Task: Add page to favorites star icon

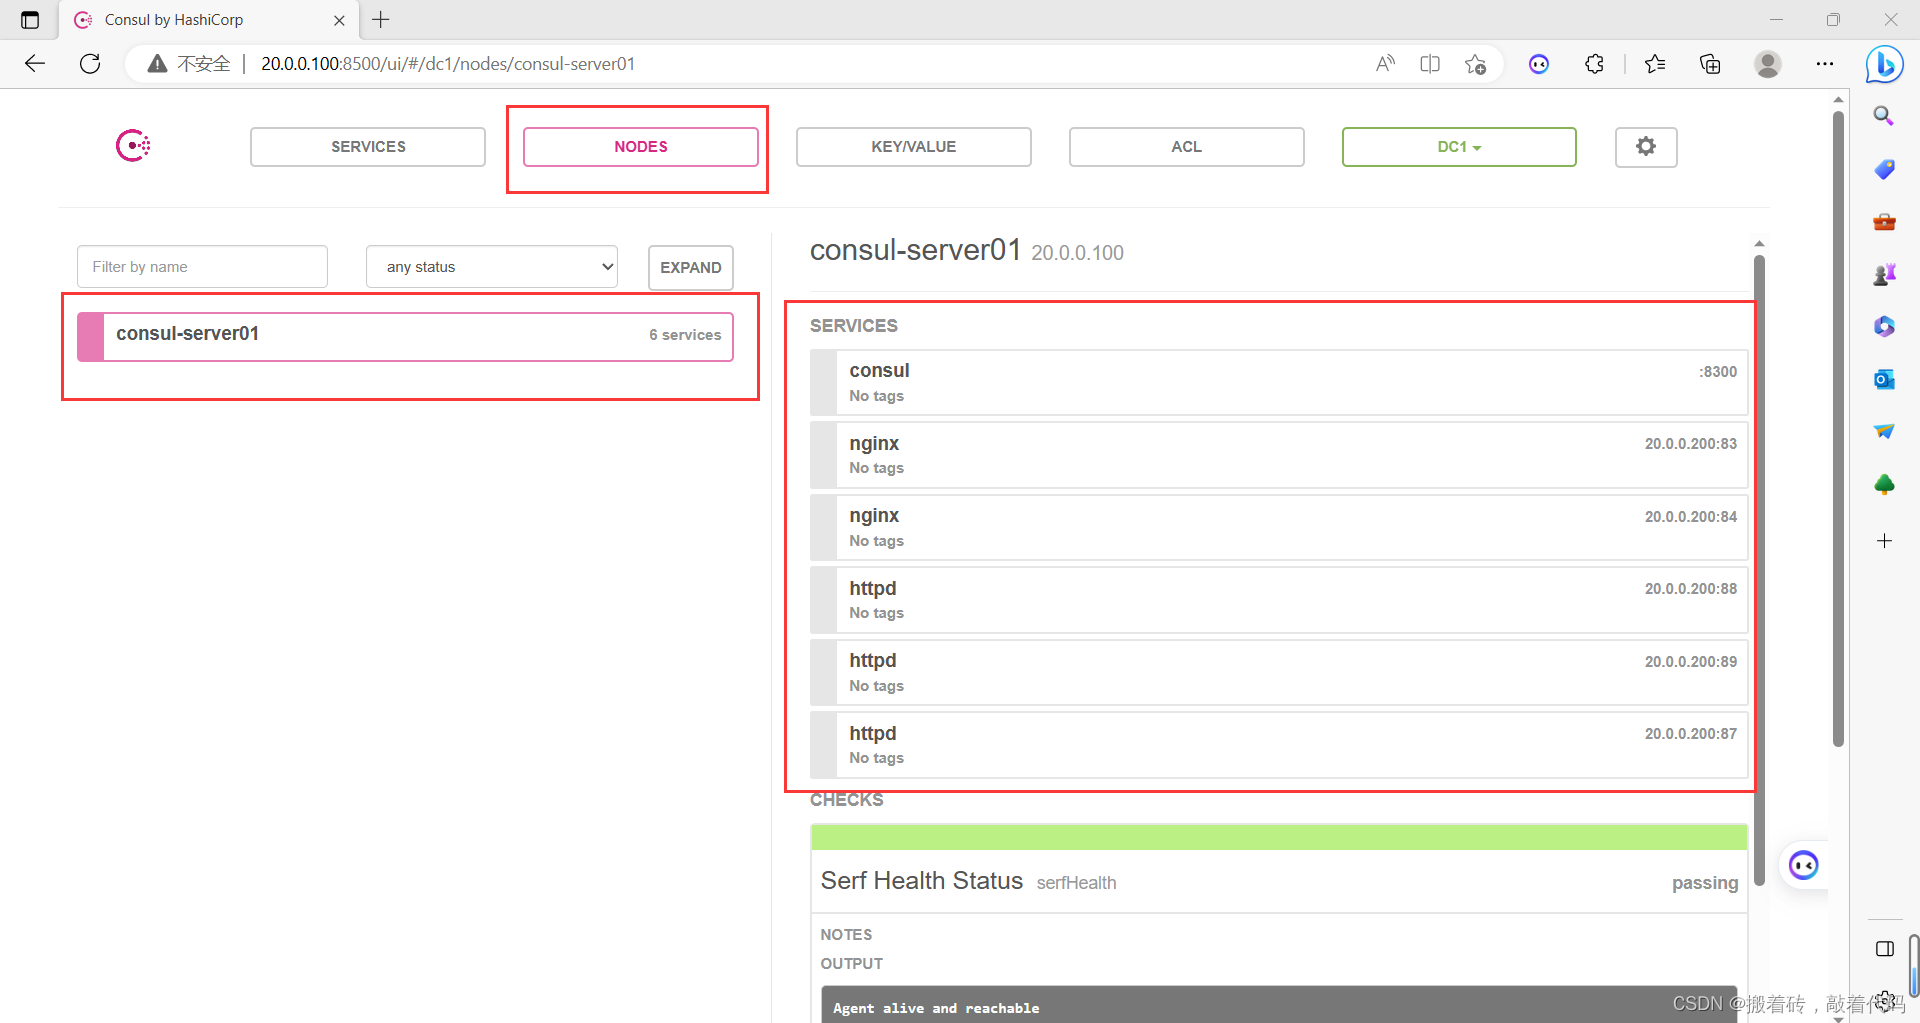Action: coord(1475,64)
